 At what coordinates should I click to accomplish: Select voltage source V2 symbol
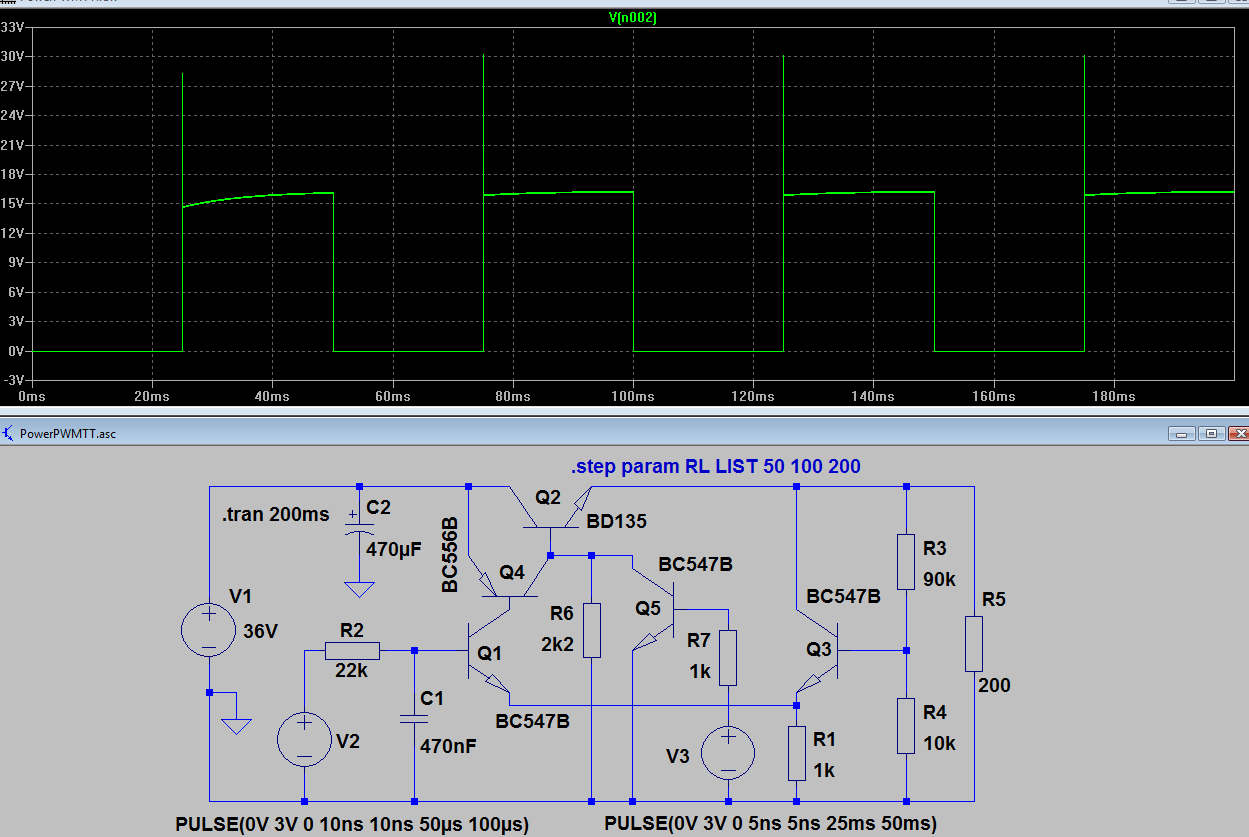305,740
